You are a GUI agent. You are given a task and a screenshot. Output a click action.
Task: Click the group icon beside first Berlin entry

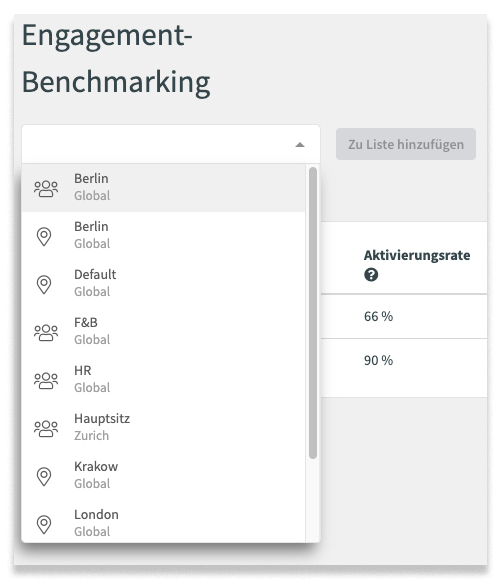[46, 188]
